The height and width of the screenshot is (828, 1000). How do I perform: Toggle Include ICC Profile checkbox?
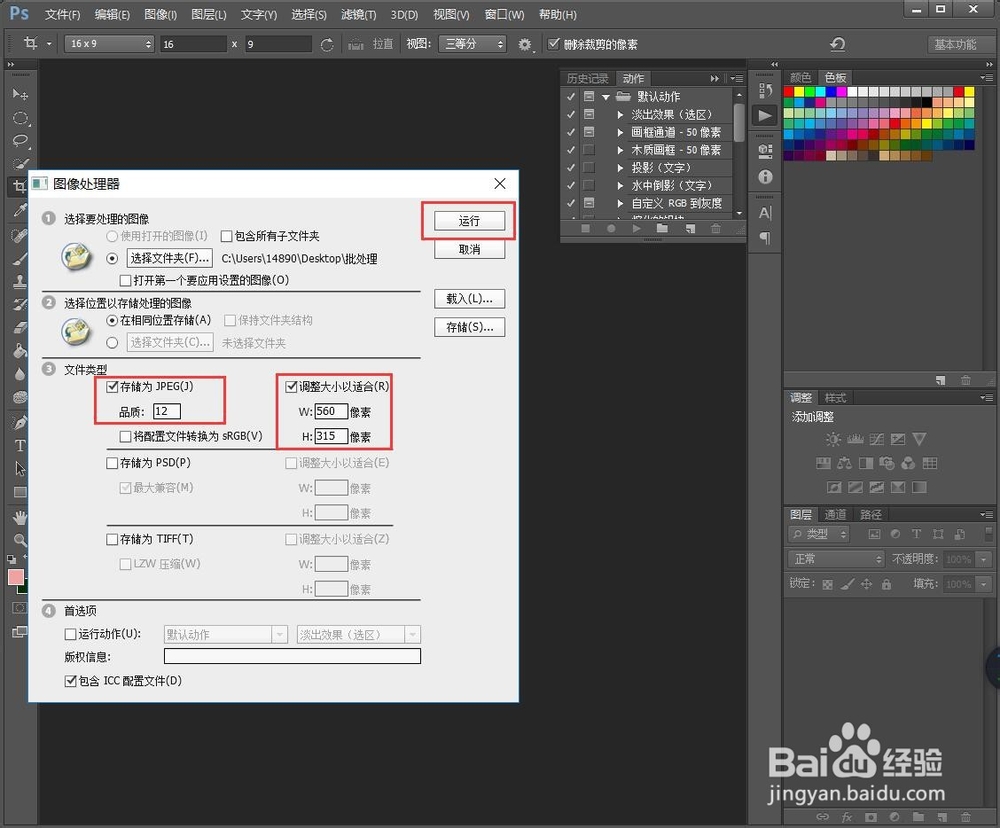pyautogui.click(x=71, y=681)
